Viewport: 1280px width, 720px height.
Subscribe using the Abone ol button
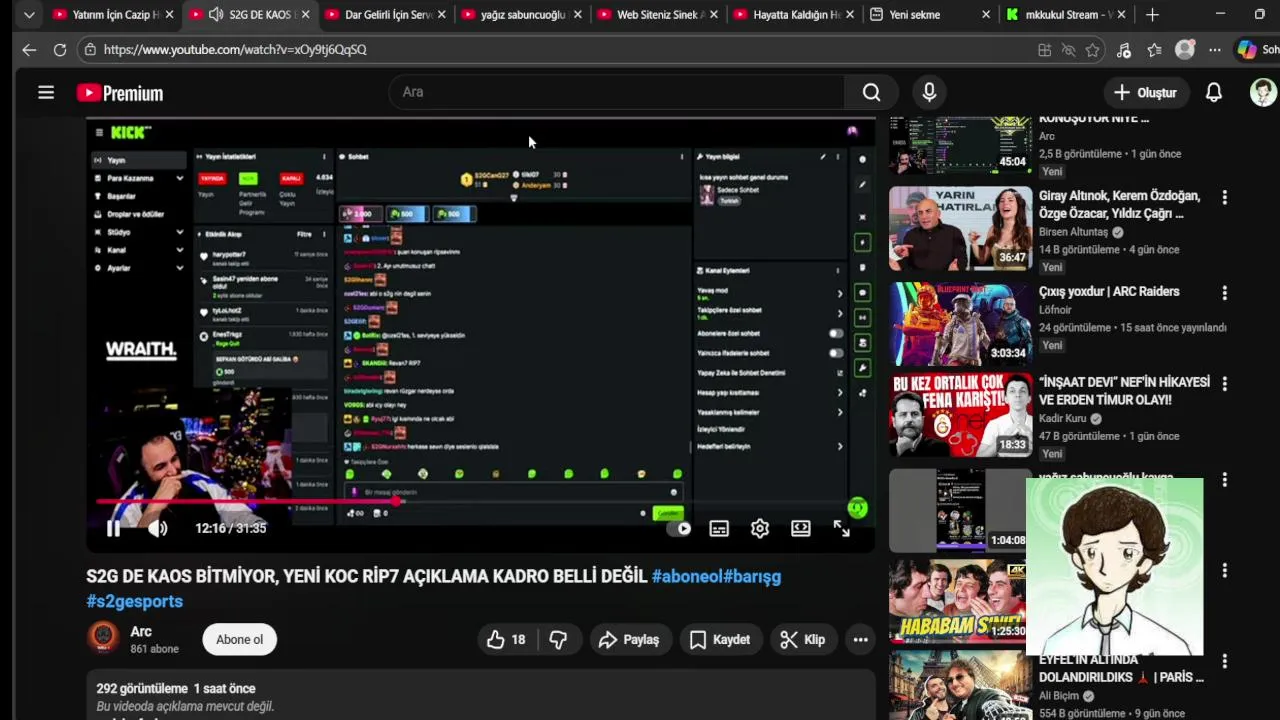tap(240, 640)
